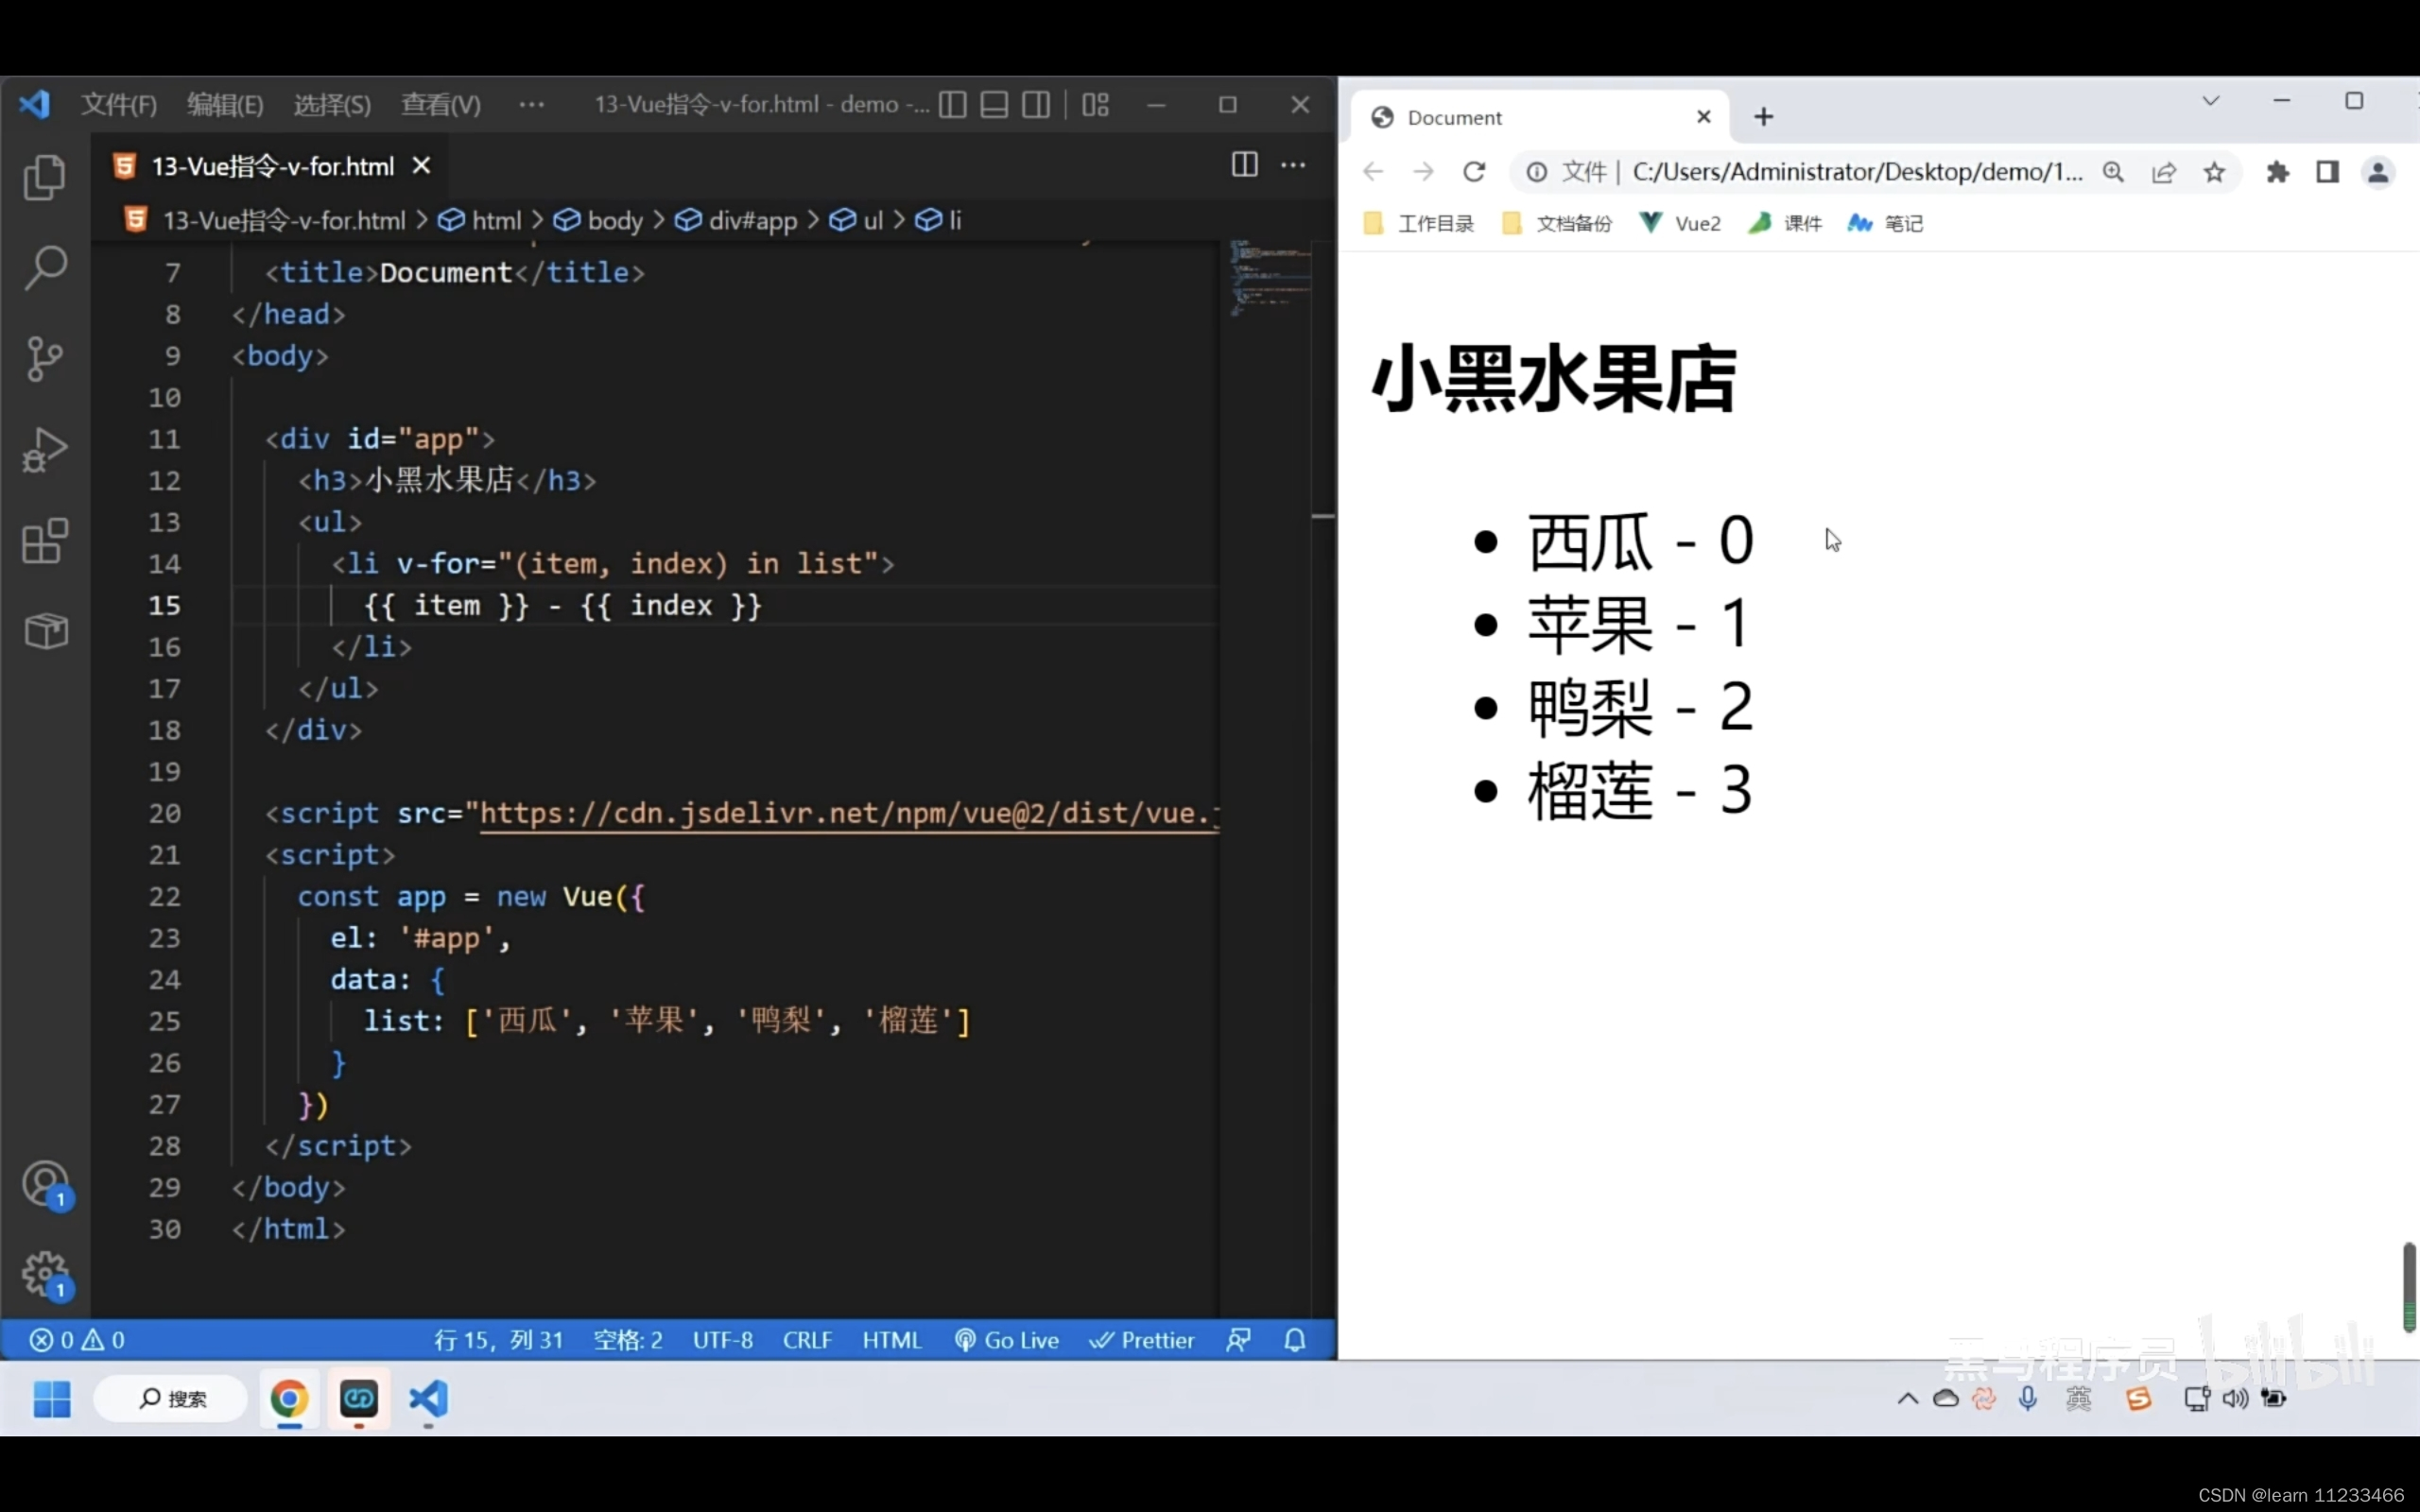Toggle the bottom panel layout icon

pos(994,105)
